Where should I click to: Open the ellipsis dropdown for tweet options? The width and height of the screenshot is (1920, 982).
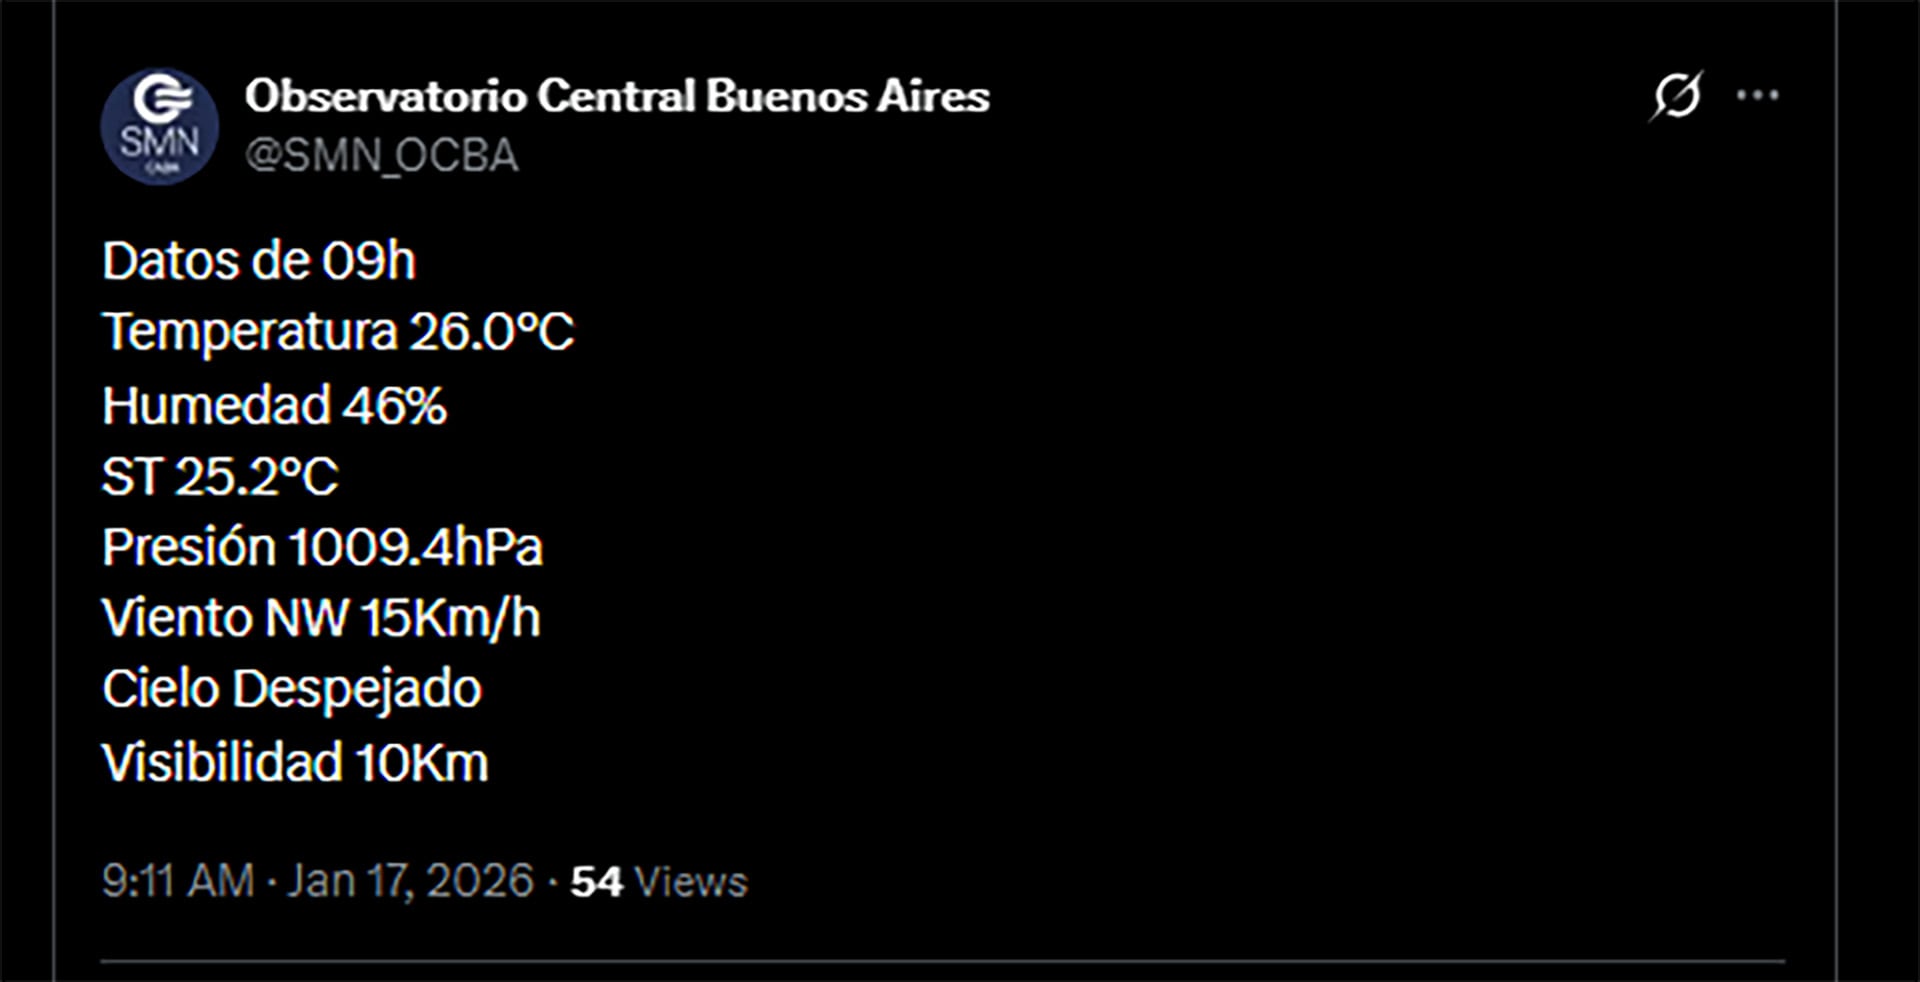coord(1756,95)
